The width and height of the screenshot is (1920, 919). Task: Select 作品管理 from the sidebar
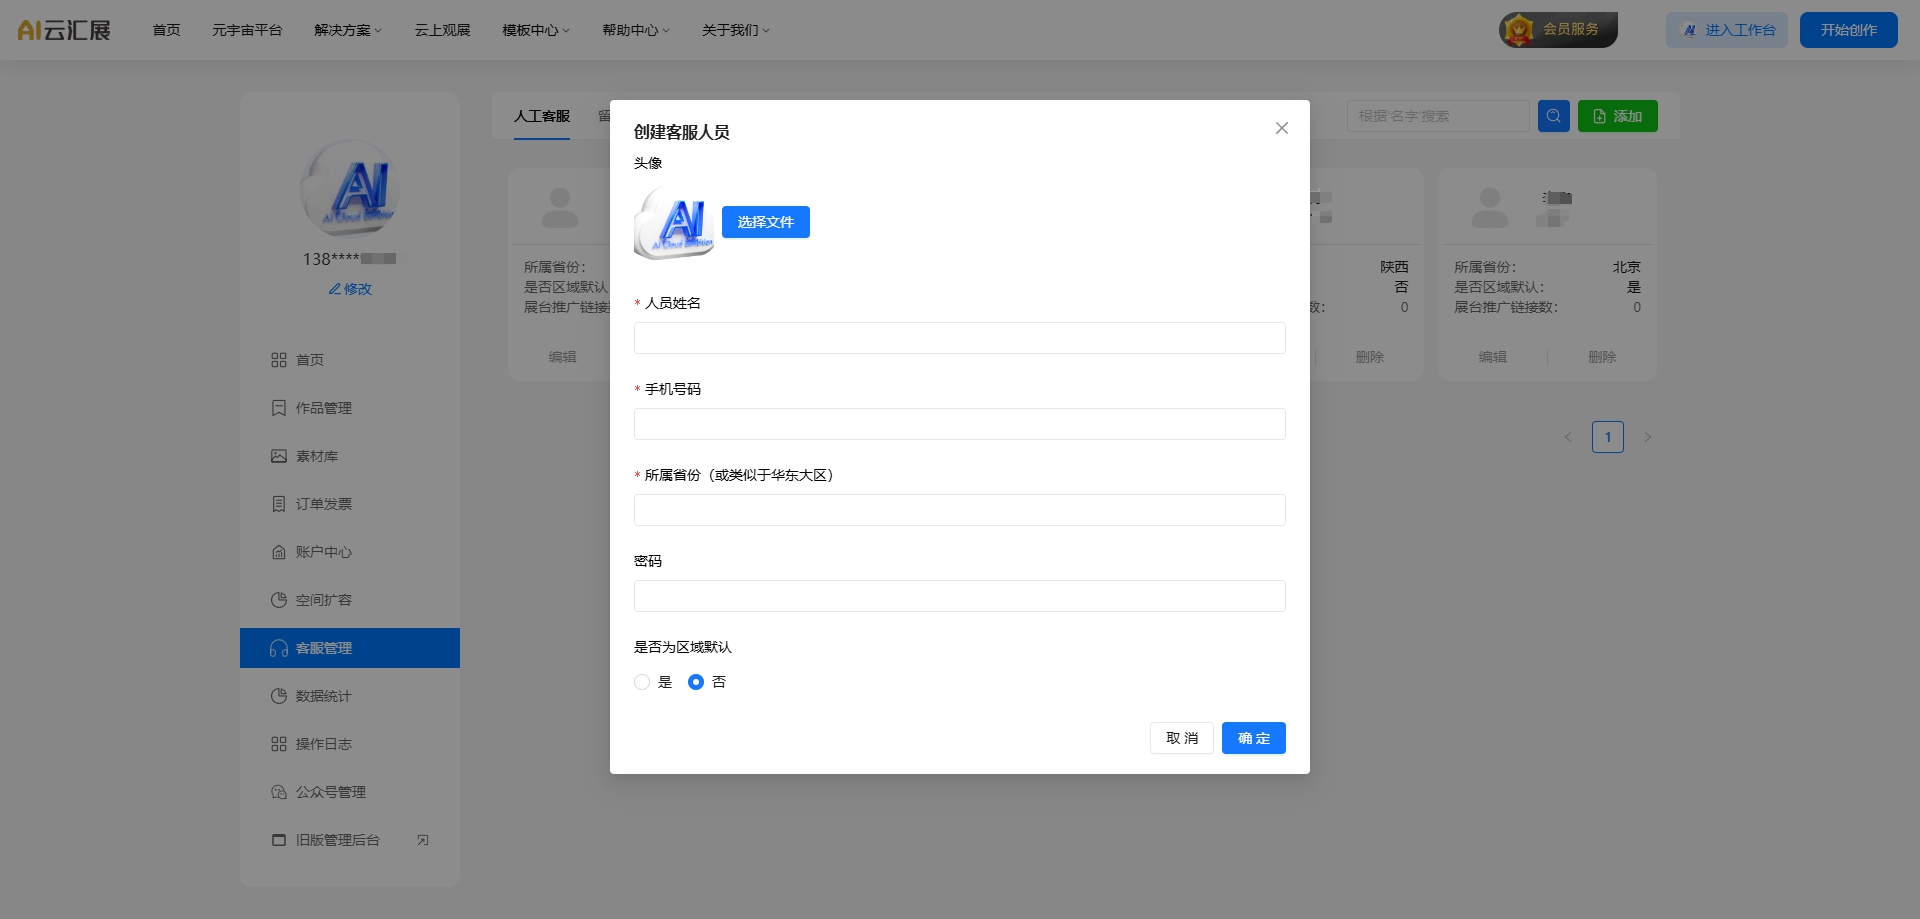click(x=323, y=407)
